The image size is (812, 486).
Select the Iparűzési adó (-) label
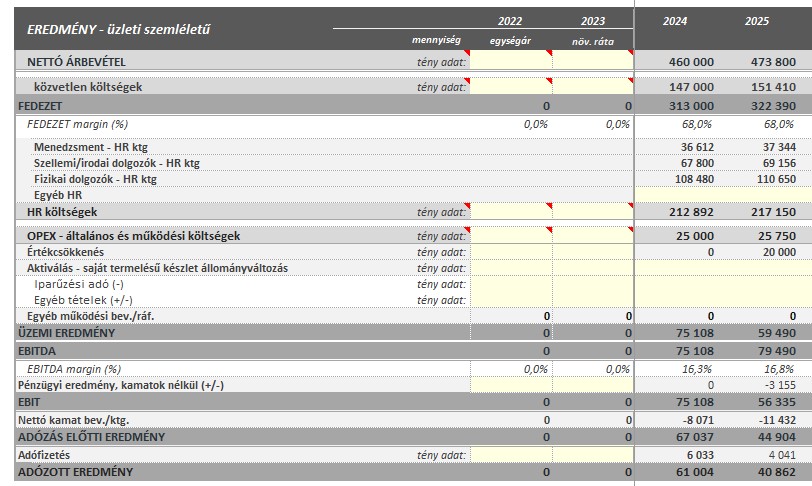point(79,284)
